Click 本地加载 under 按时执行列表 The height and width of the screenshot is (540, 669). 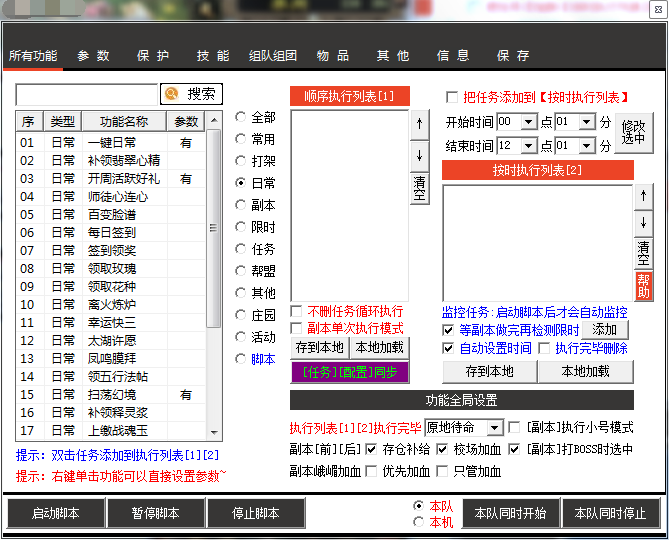[586, 372]
